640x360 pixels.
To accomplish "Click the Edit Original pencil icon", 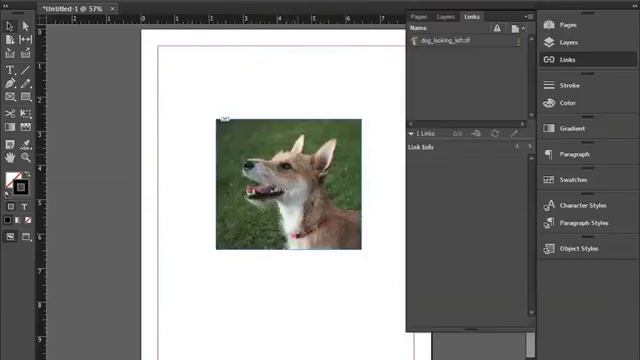I will 514,133.
